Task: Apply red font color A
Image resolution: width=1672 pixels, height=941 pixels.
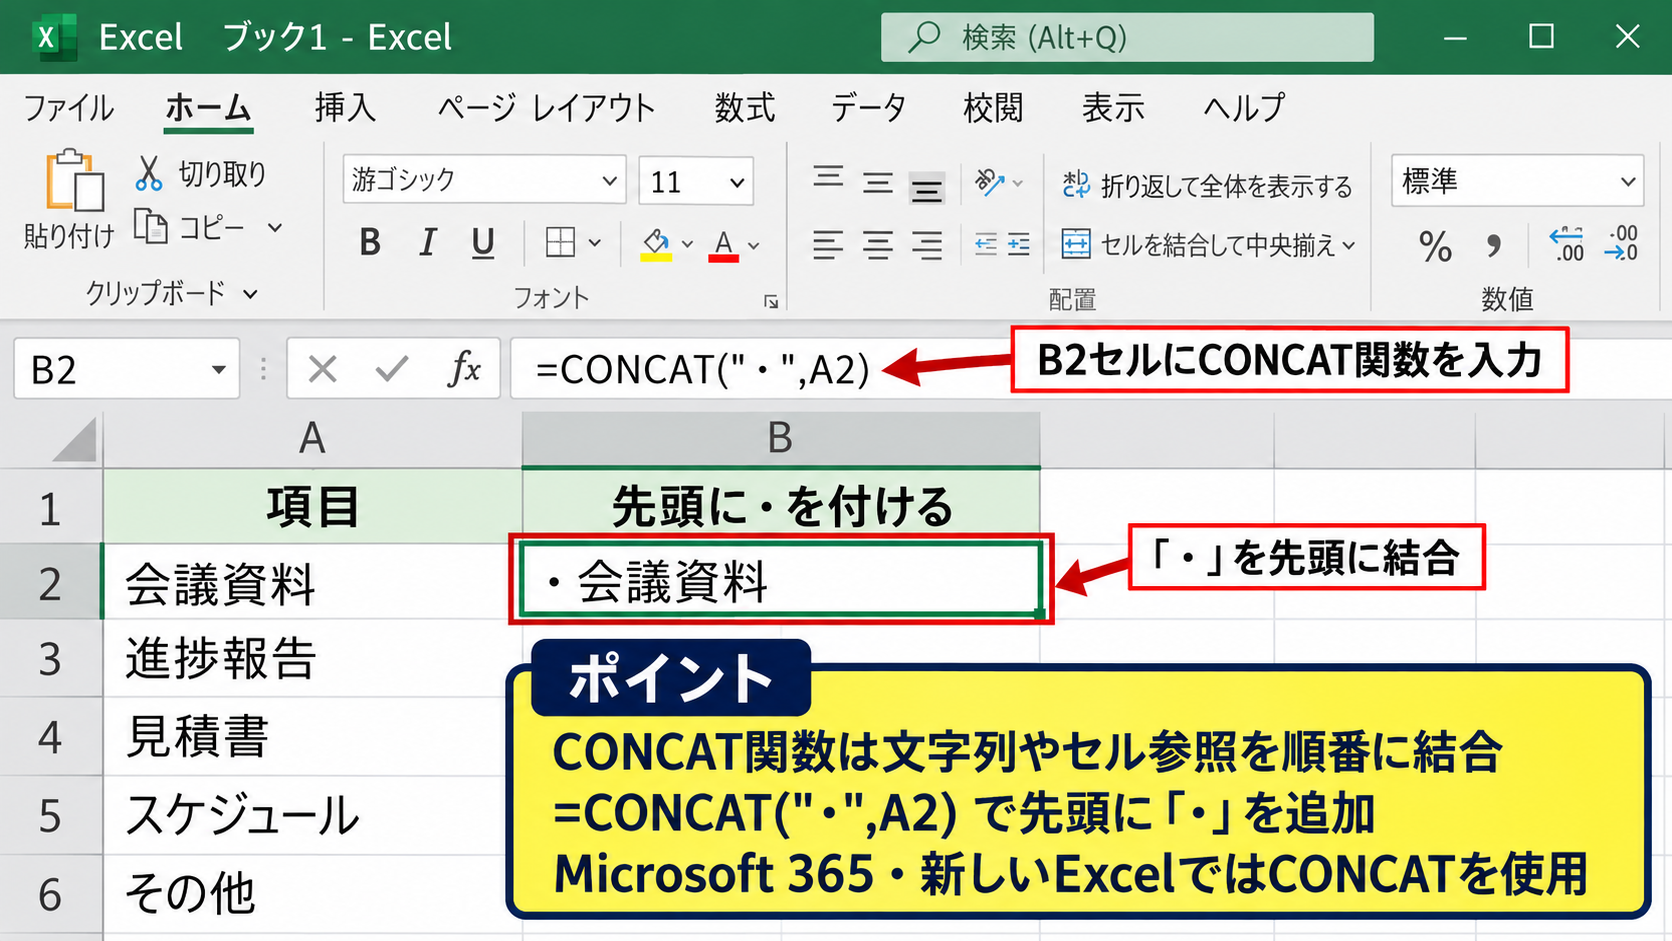Action: tap(723, 244)
